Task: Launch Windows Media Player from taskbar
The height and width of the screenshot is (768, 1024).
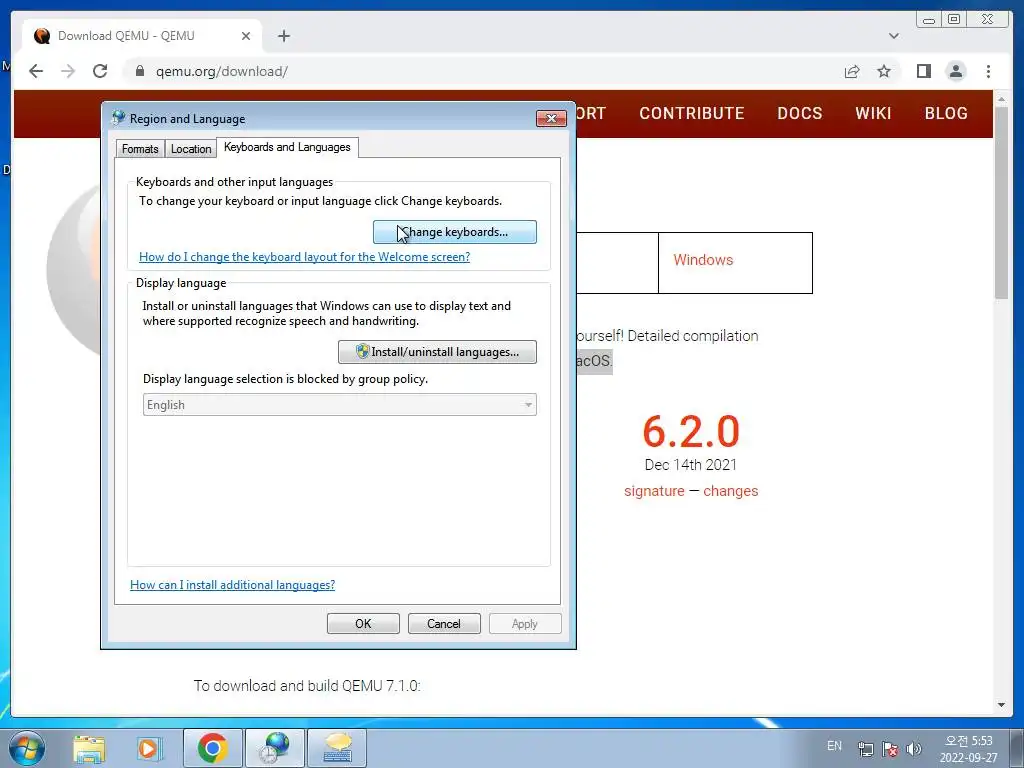Action: pos(149,748)
